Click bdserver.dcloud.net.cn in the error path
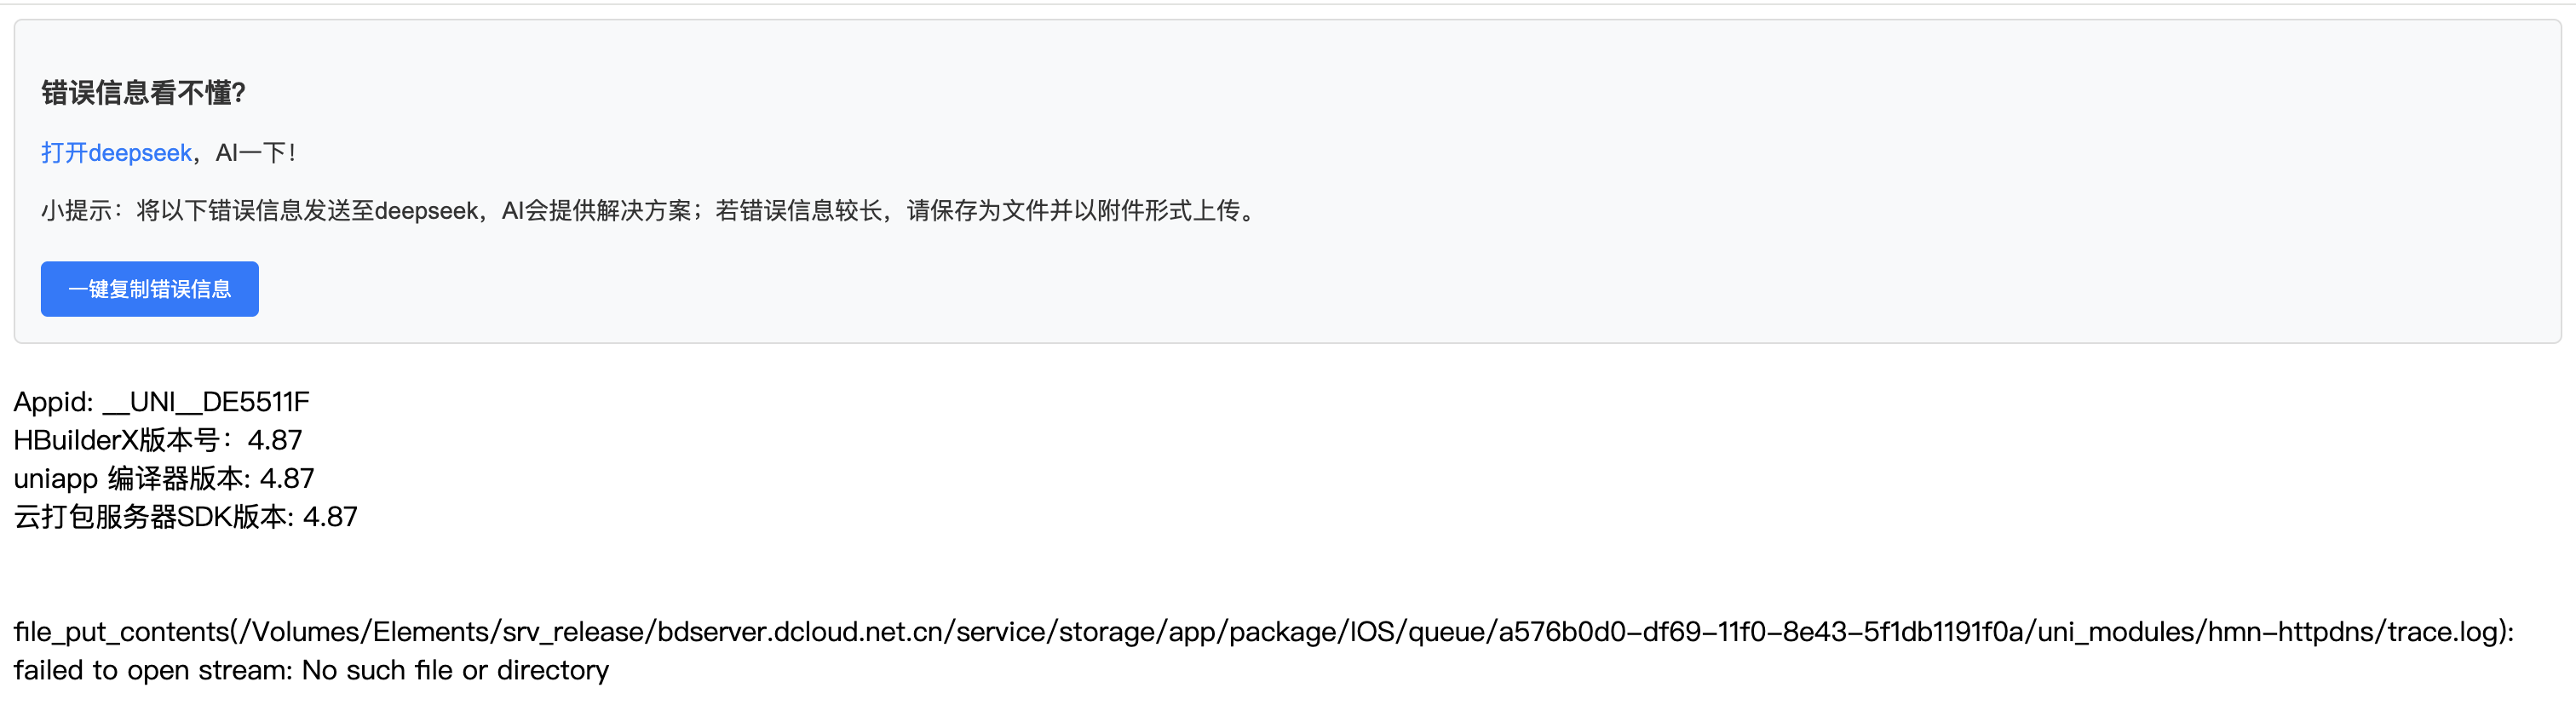 click(x=800, y=632)
